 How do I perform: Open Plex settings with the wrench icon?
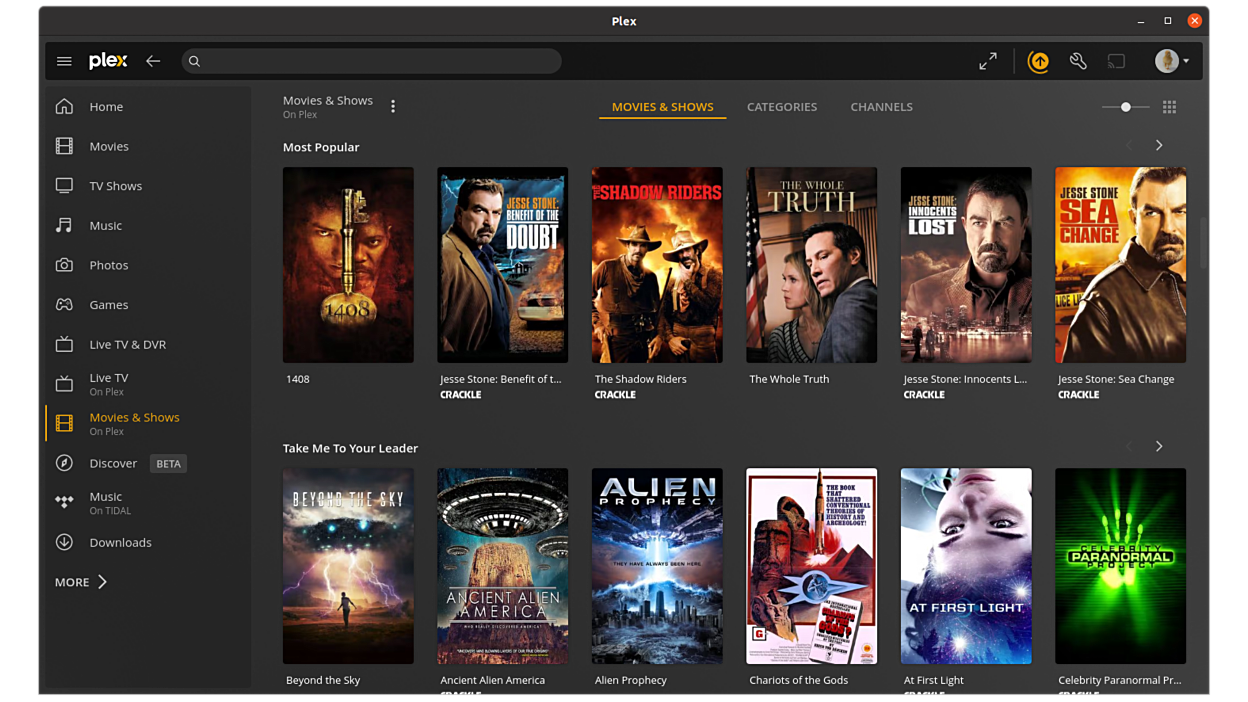click(x=1077, y=61)
